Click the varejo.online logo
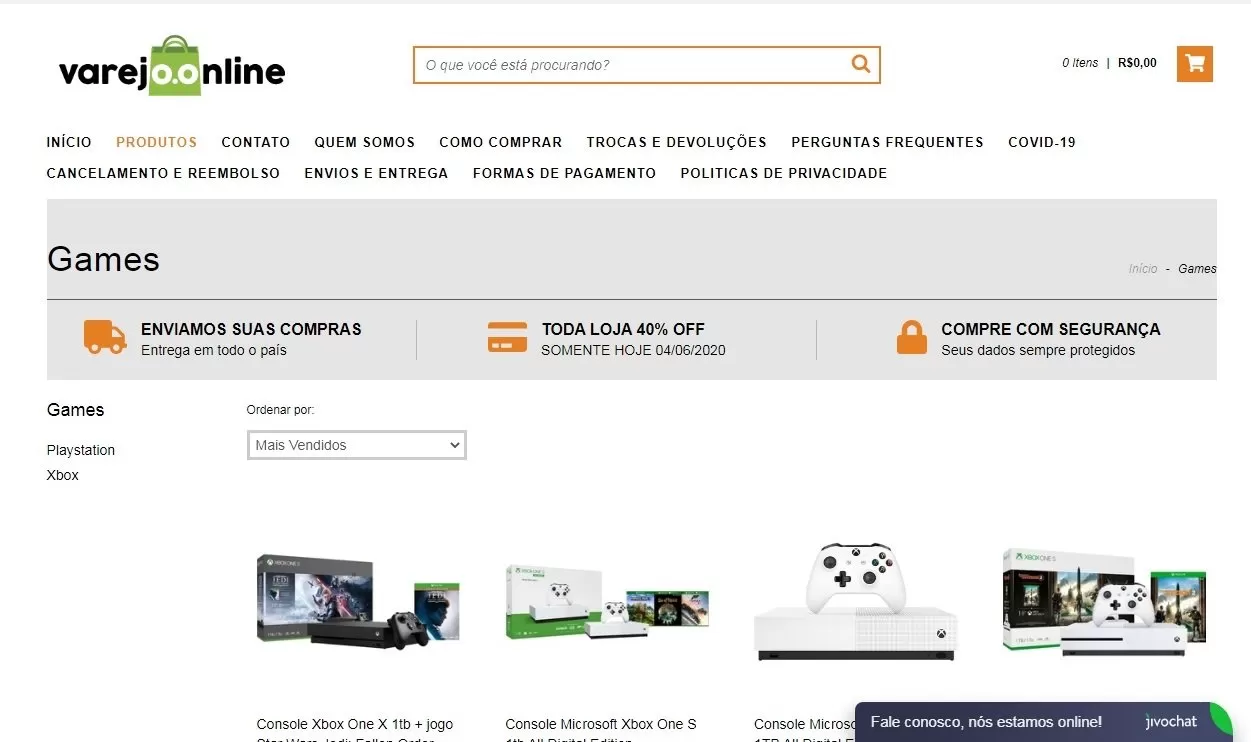This screenshot has height=742, width=1251. (x=172, y=67)
